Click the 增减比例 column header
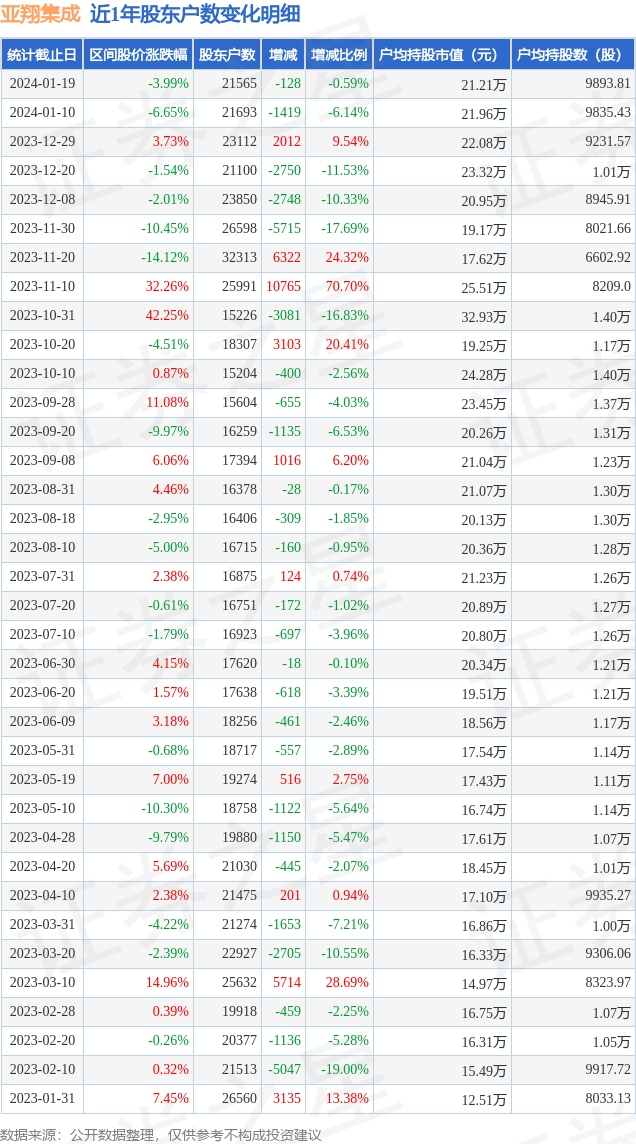 pyautogui.click(x=338, y=55)
